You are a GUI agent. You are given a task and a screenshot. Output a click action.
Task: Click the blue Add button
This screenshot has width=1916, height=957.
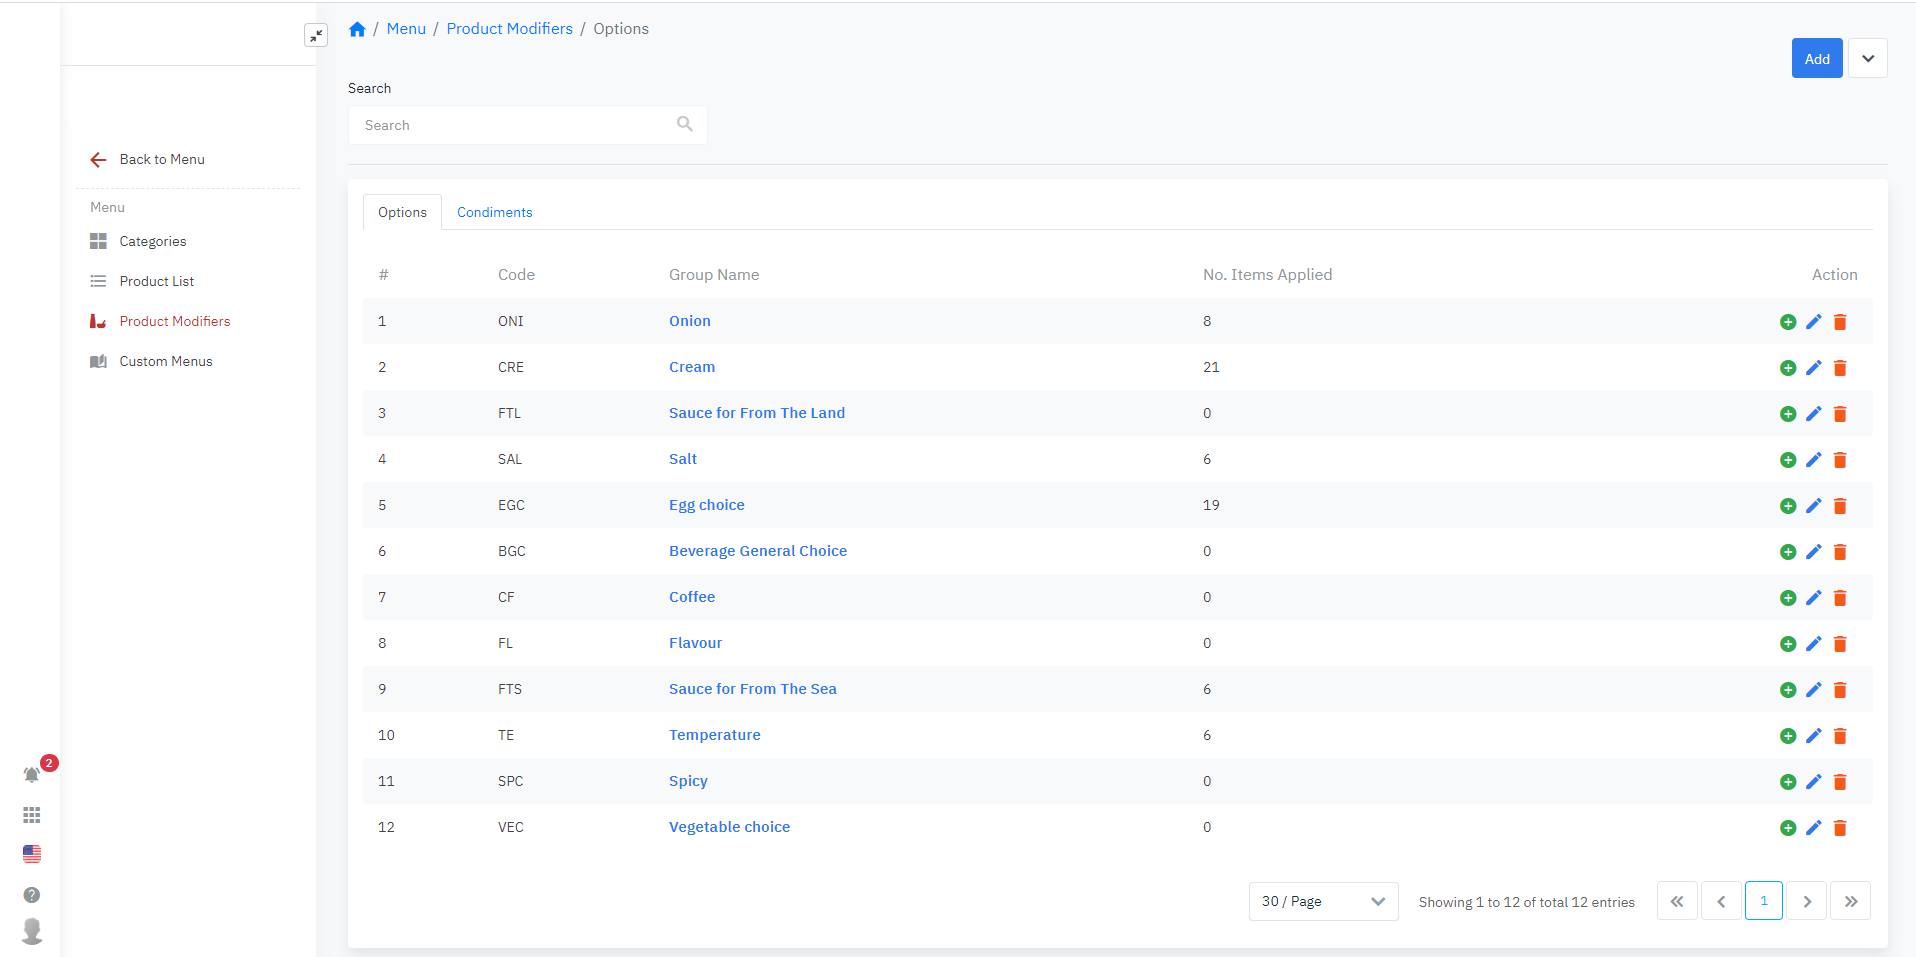1816,59
